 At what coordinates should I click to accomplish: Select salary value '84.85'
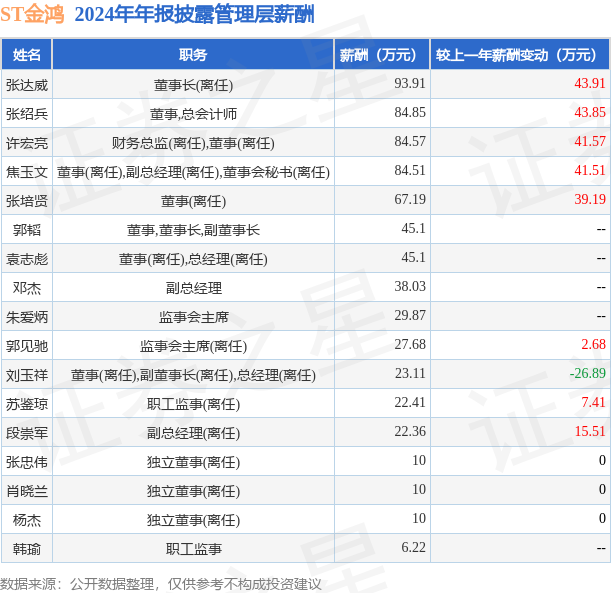[410, 112]
